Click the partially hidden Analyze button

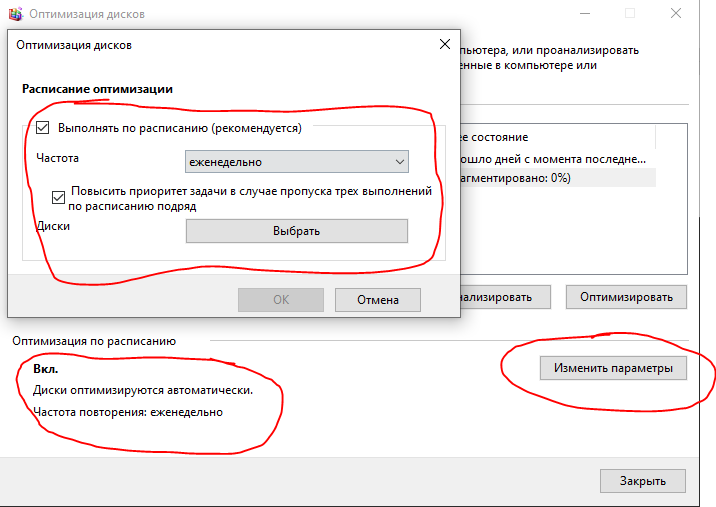[x=505, y=297]
